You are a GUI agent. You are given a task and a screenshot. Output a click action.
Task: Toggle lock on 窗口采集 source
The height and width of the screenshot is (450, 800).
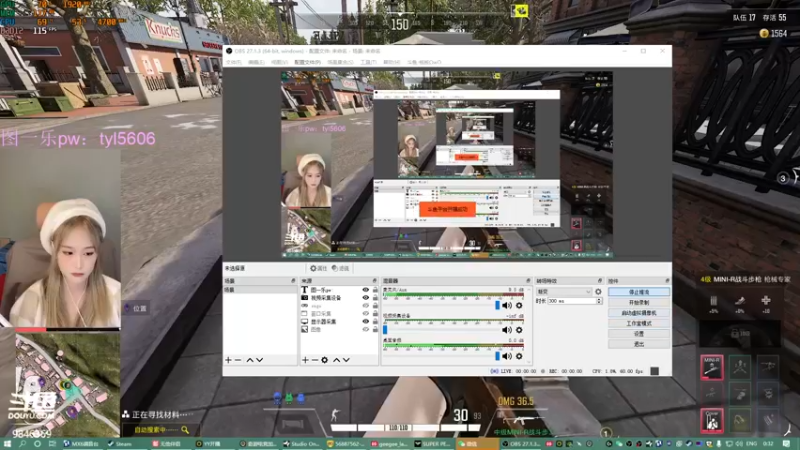(376, 313)
